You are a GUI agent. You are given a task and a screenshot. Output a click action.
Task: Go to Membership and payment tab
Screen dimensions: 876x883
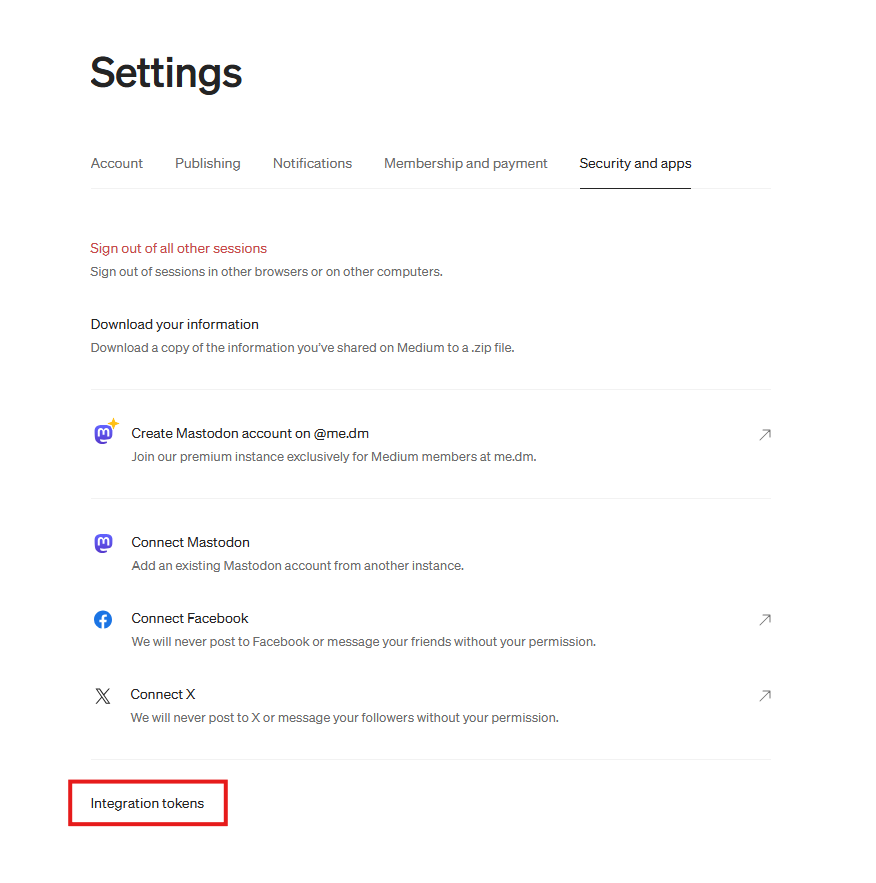(x=466, y=163)
